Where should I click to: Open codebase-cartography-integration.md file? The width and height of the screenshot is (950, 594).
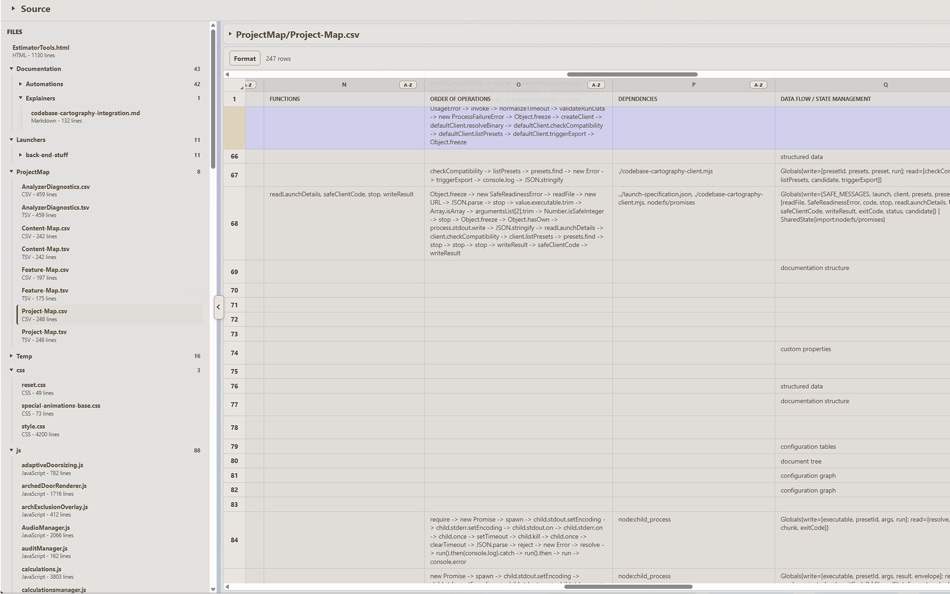tap(85, 116)
